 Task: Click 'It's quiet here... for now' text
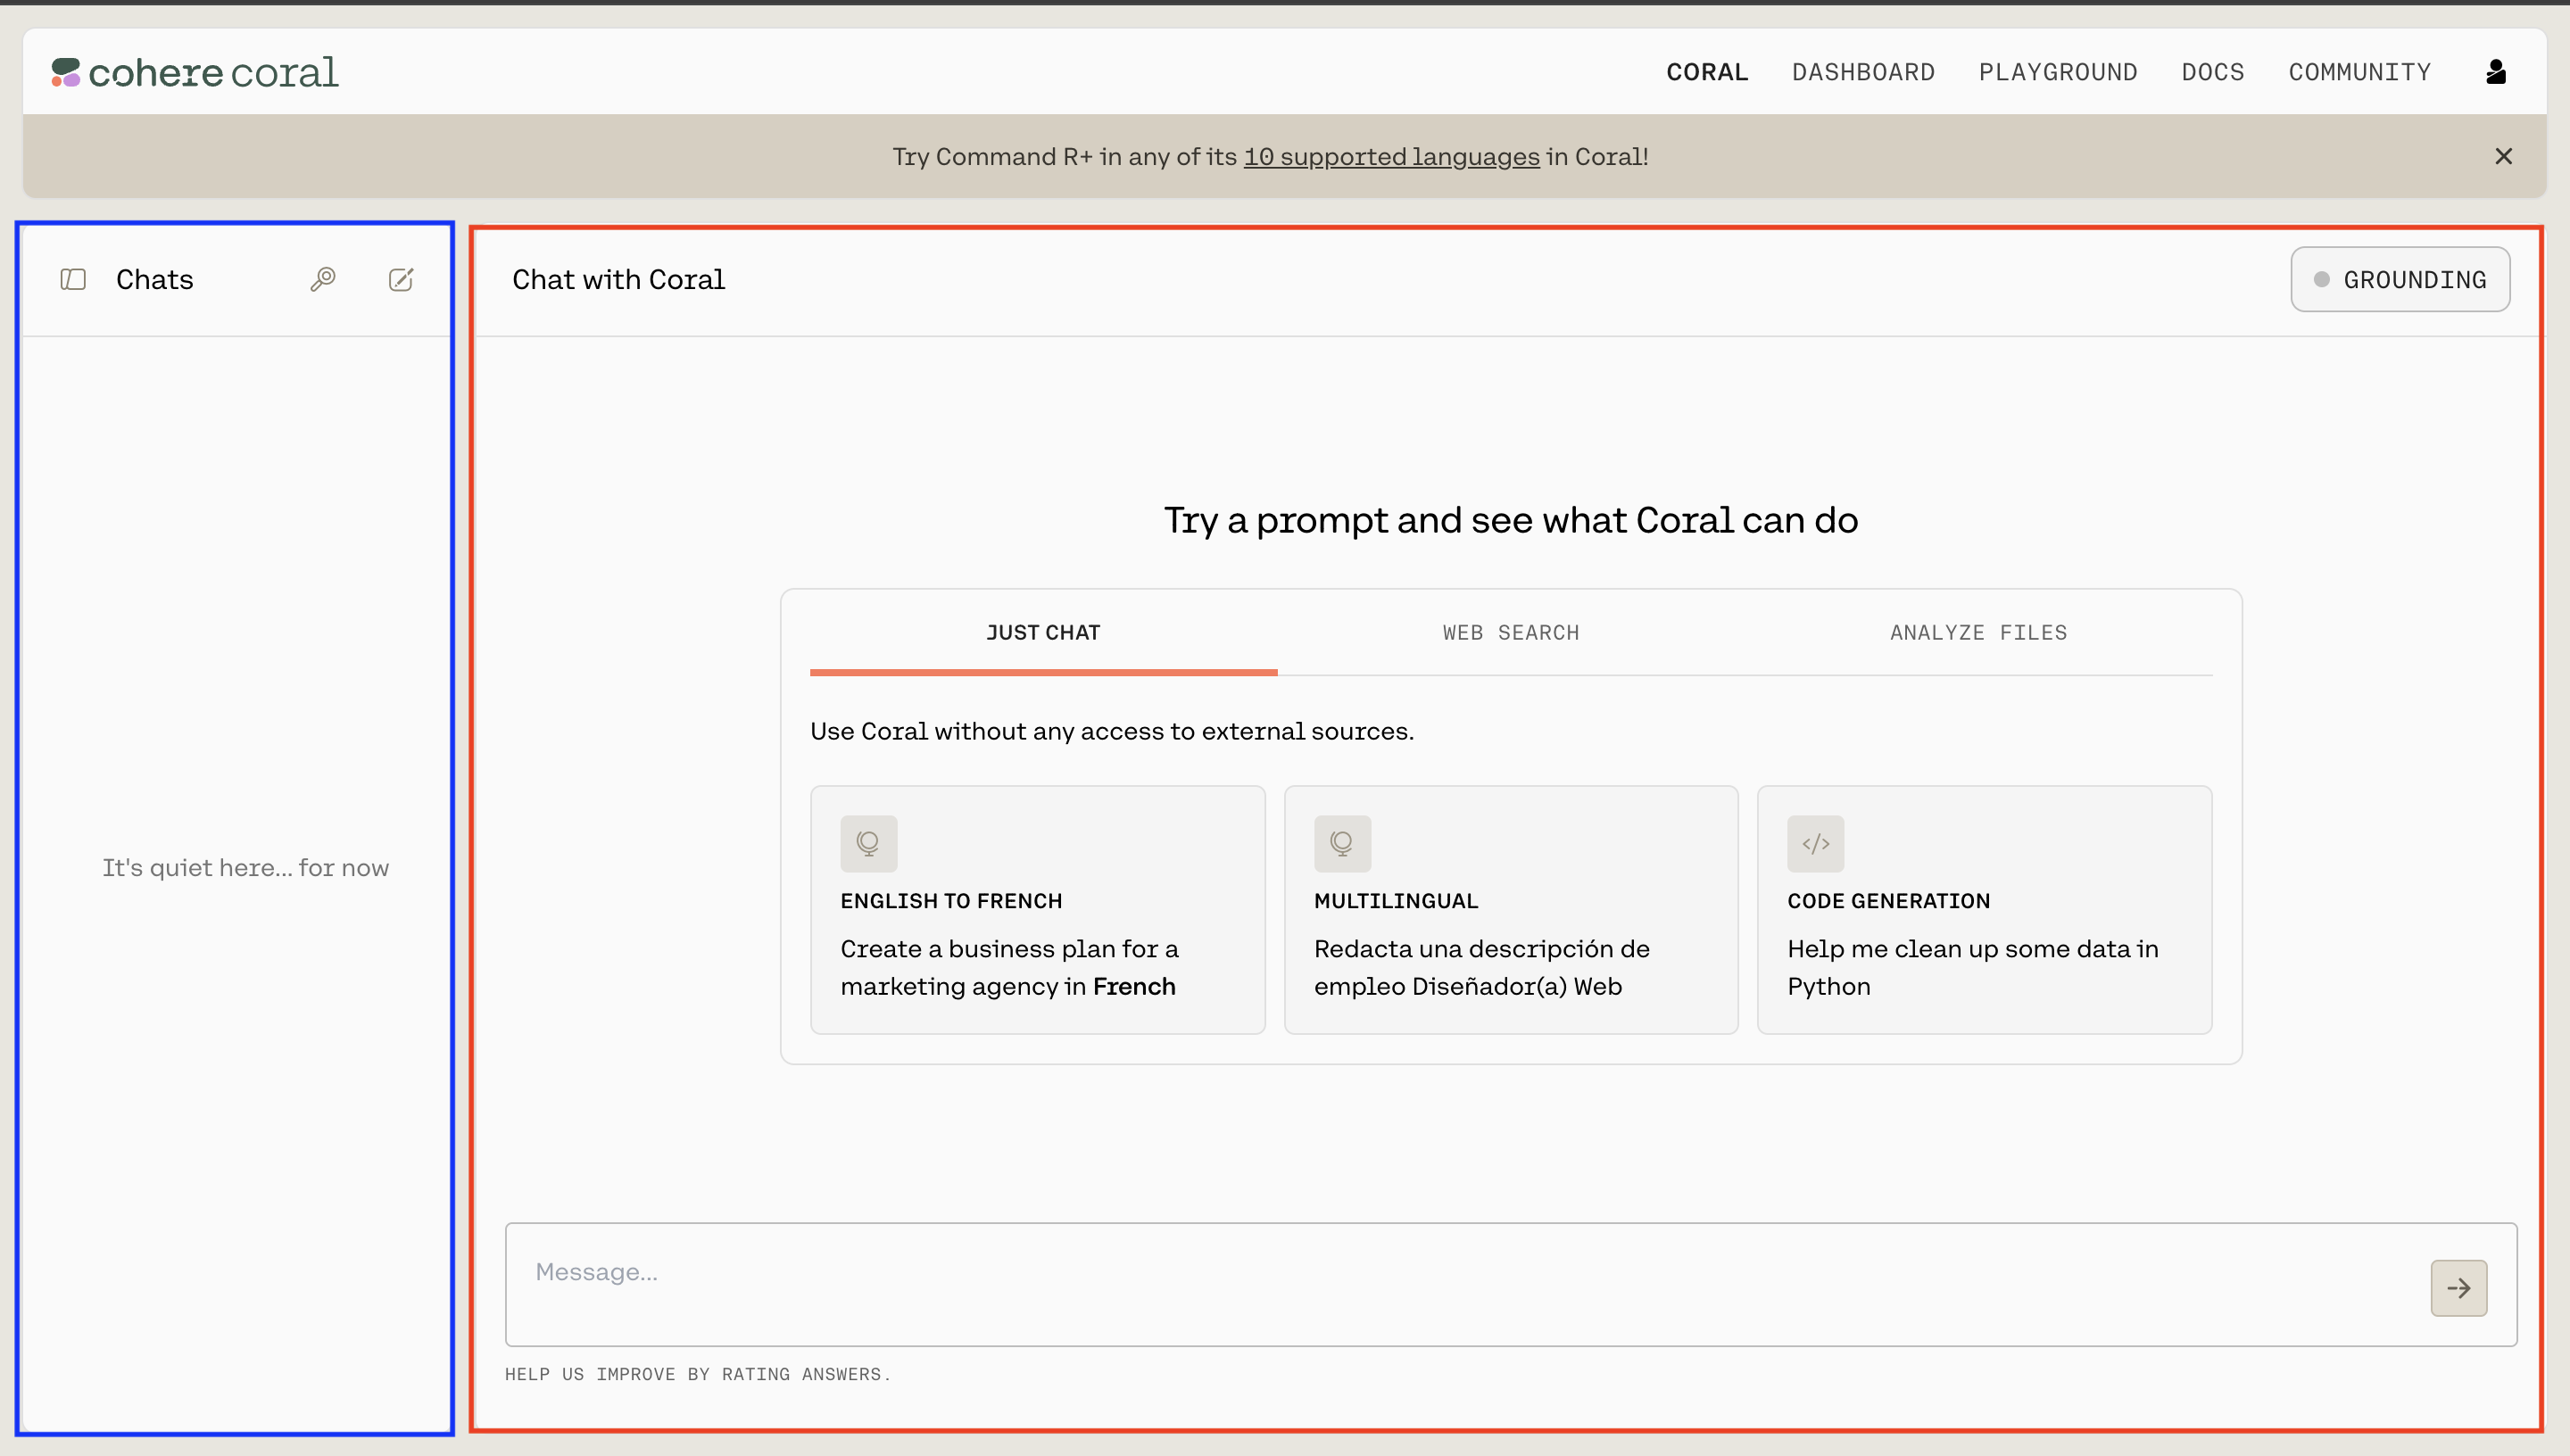coord(245,868)
